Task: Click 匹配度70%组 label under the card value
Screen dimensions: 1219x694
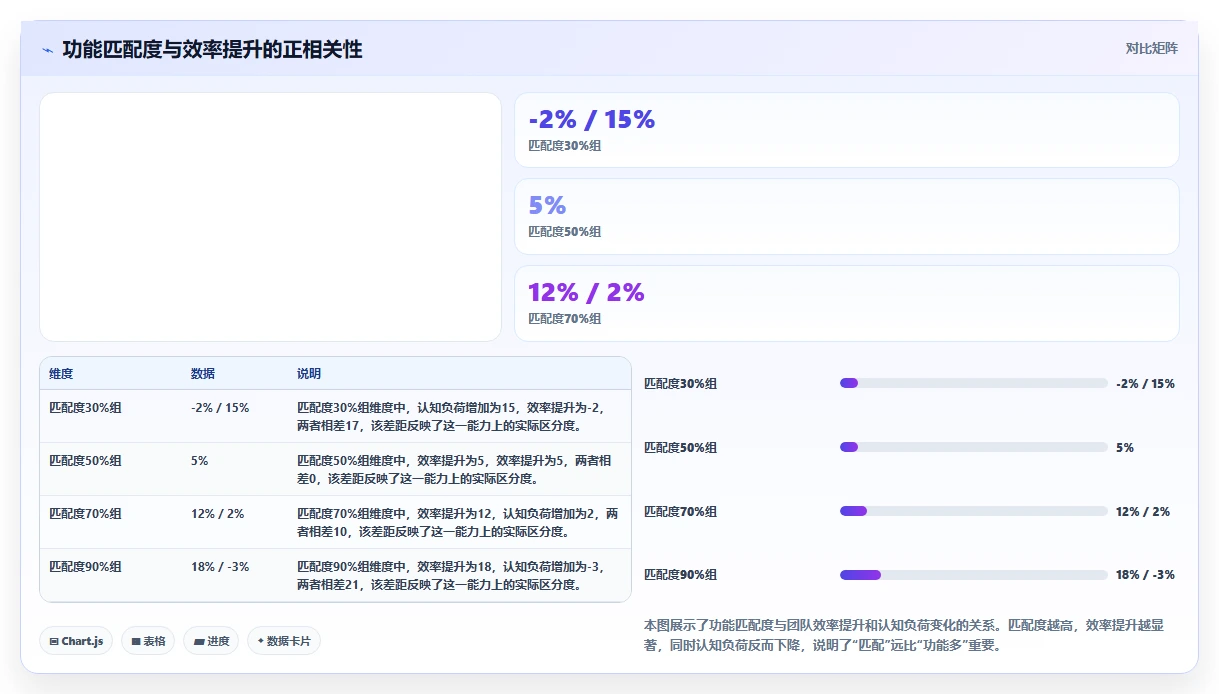Action: click(x=565, y=319)
